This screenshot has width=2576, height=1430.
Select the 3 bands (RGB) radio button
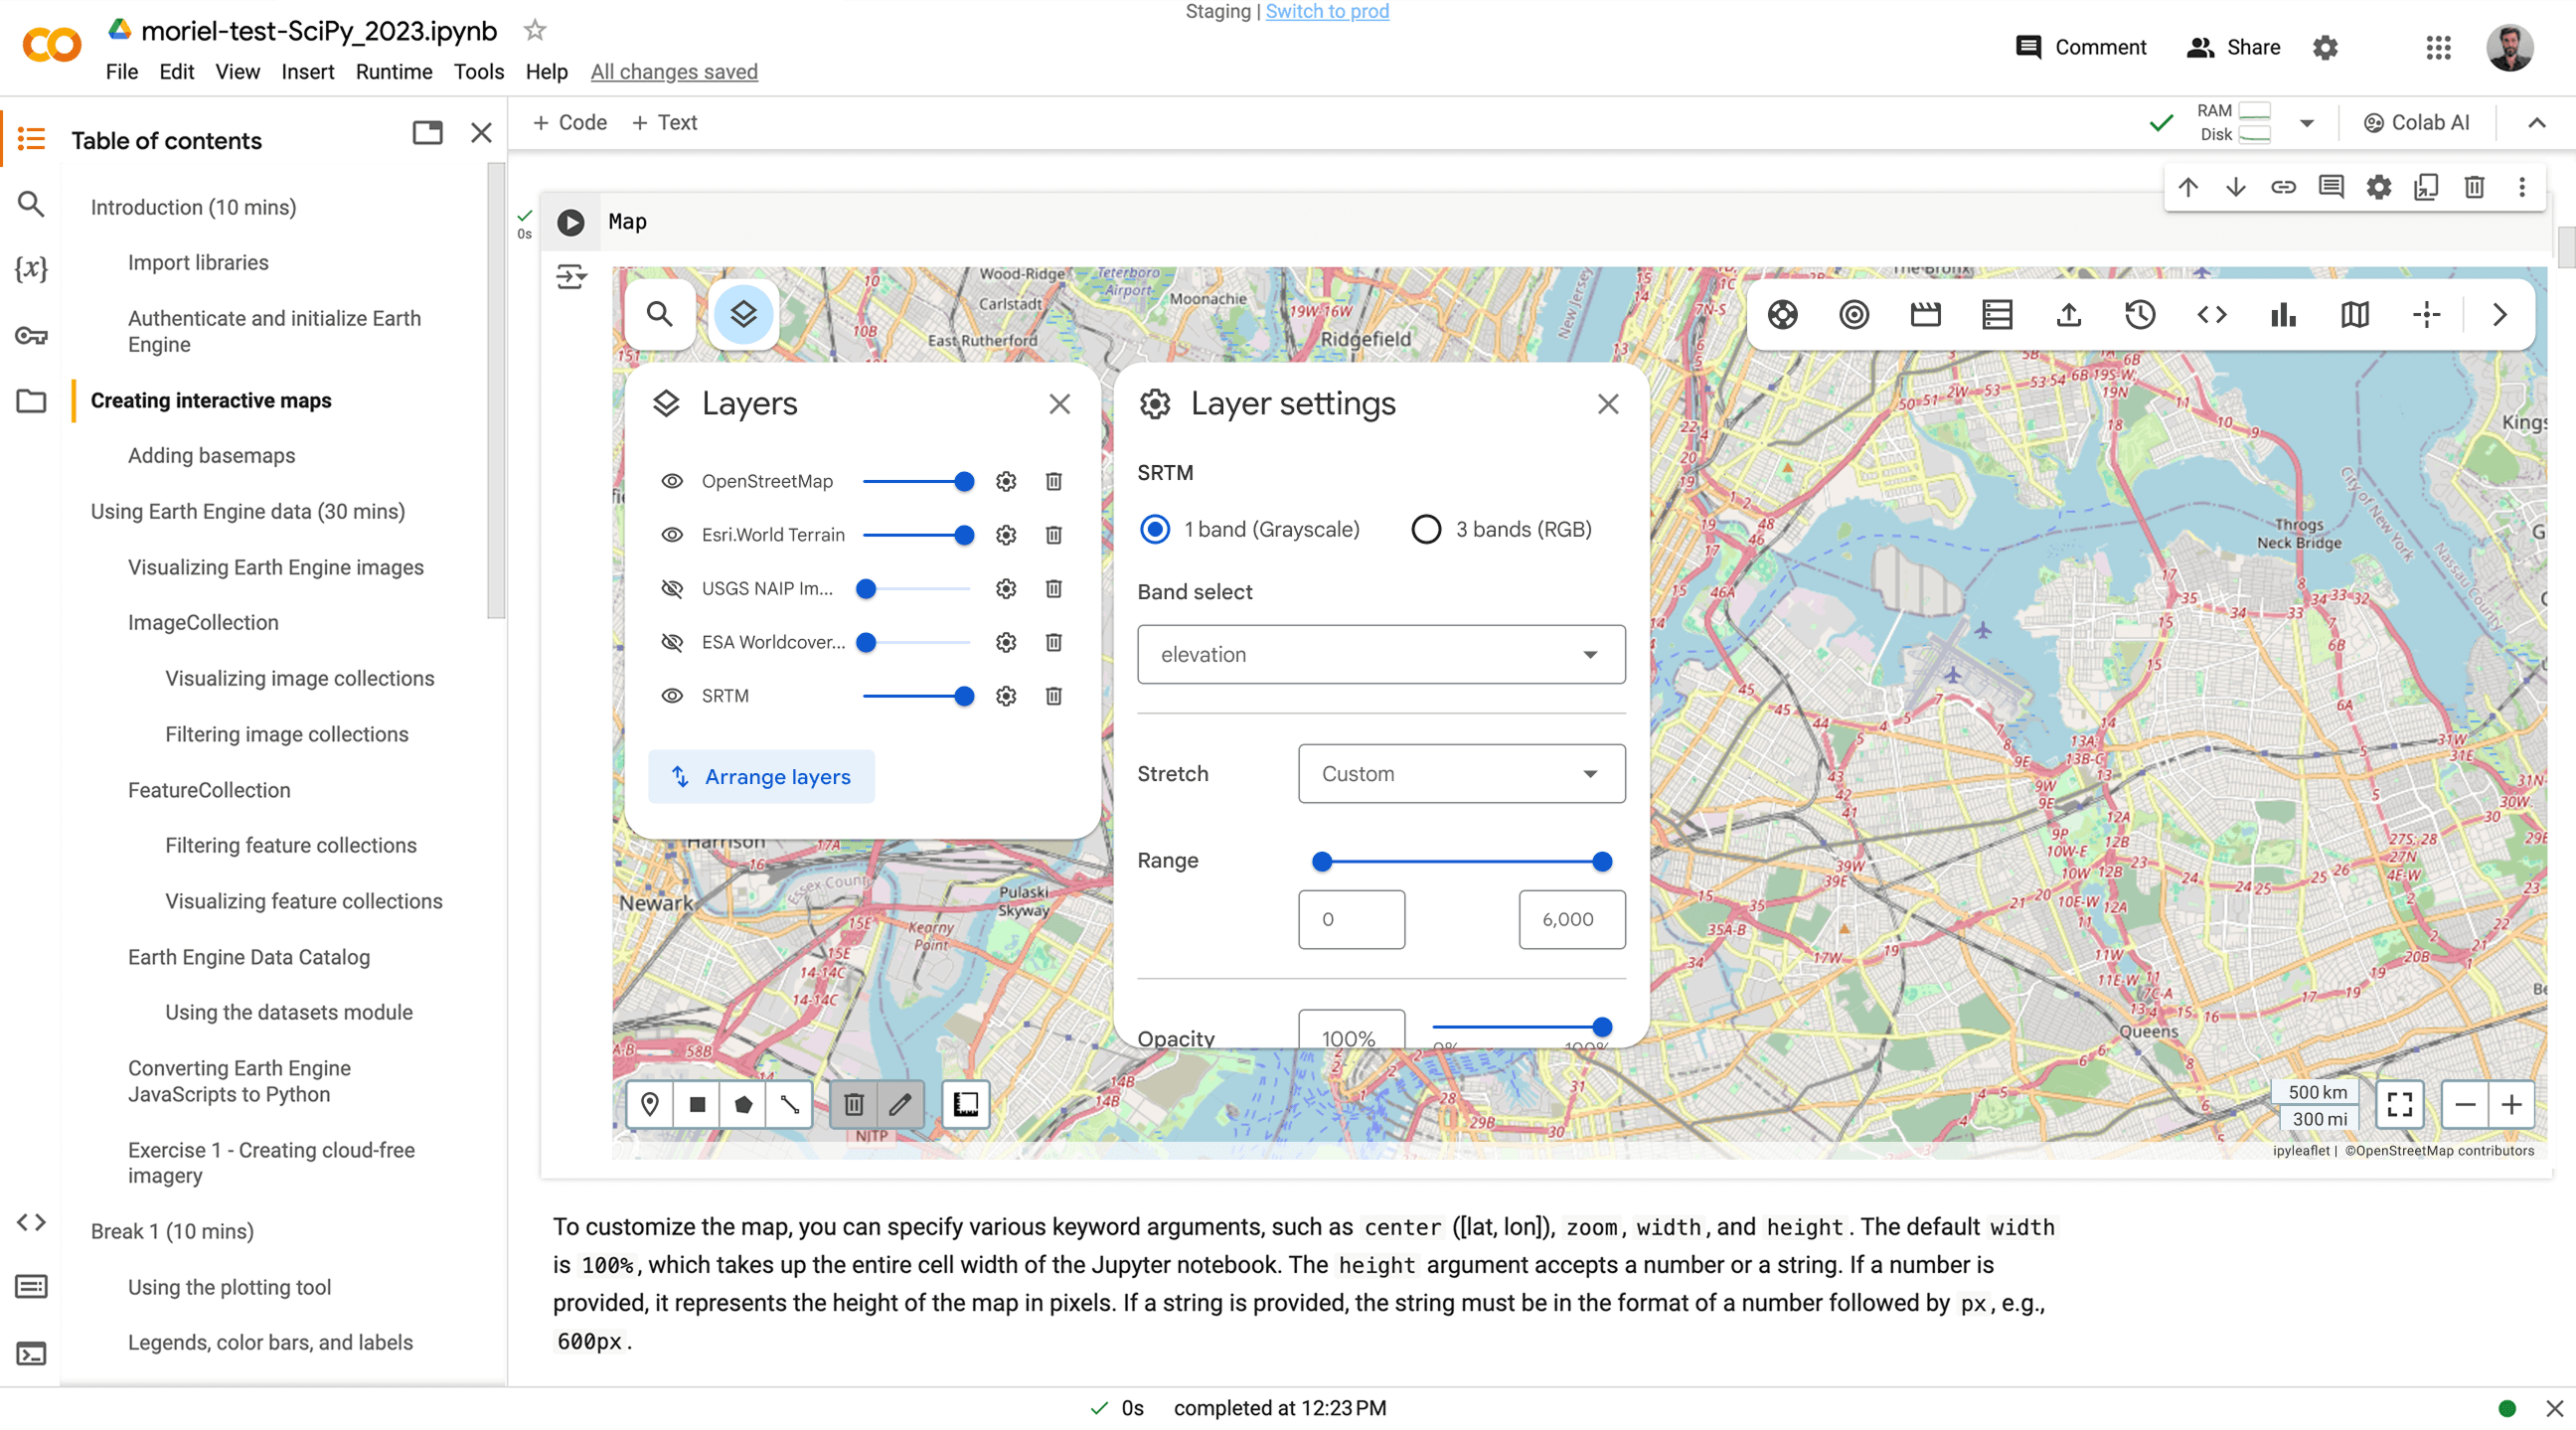click(1426, 529)
